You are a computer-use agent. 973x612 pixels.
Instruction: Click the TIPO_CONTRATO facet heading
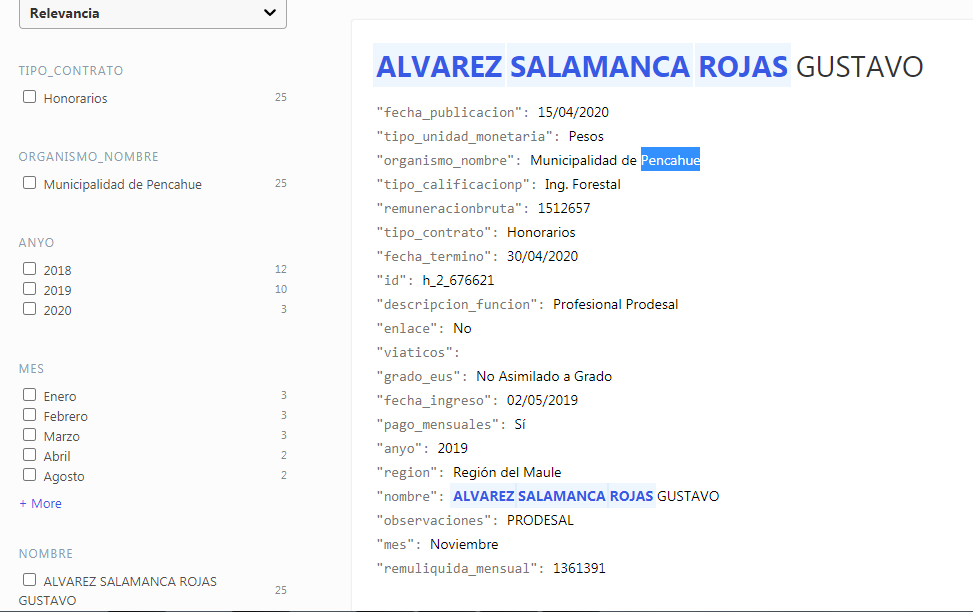point(71,71)
